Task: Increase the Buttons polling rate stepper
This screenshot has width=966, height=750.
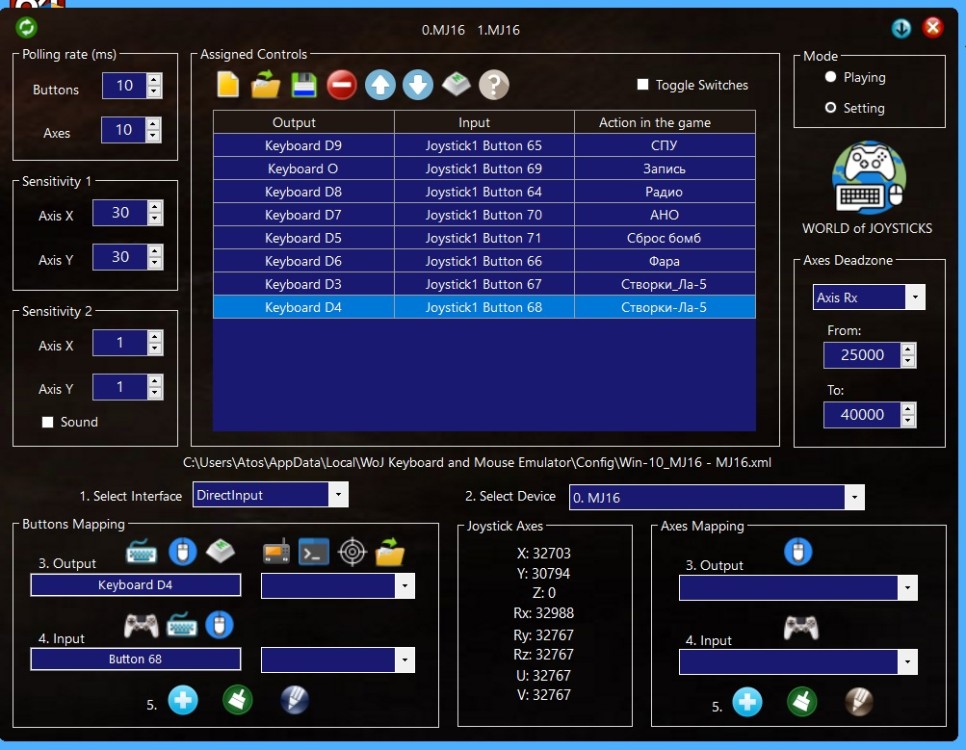Action: [x=154, y=80]
